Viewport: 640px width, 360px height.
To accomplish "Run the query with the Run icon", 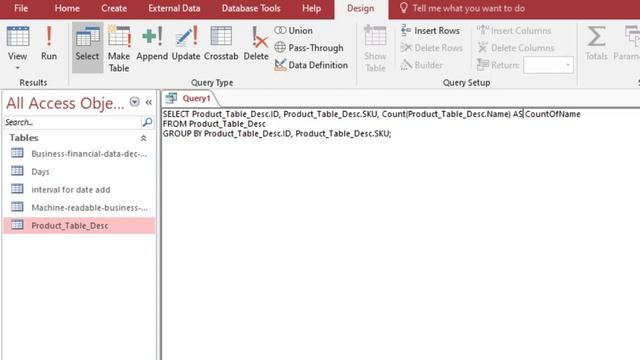I will [49, 44].
